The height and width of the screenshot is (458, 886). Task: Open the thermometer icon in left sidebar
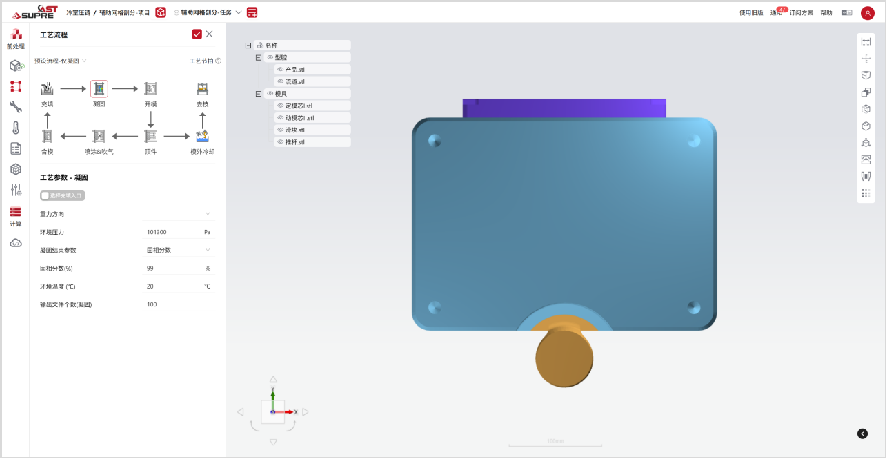pos(16,127)
